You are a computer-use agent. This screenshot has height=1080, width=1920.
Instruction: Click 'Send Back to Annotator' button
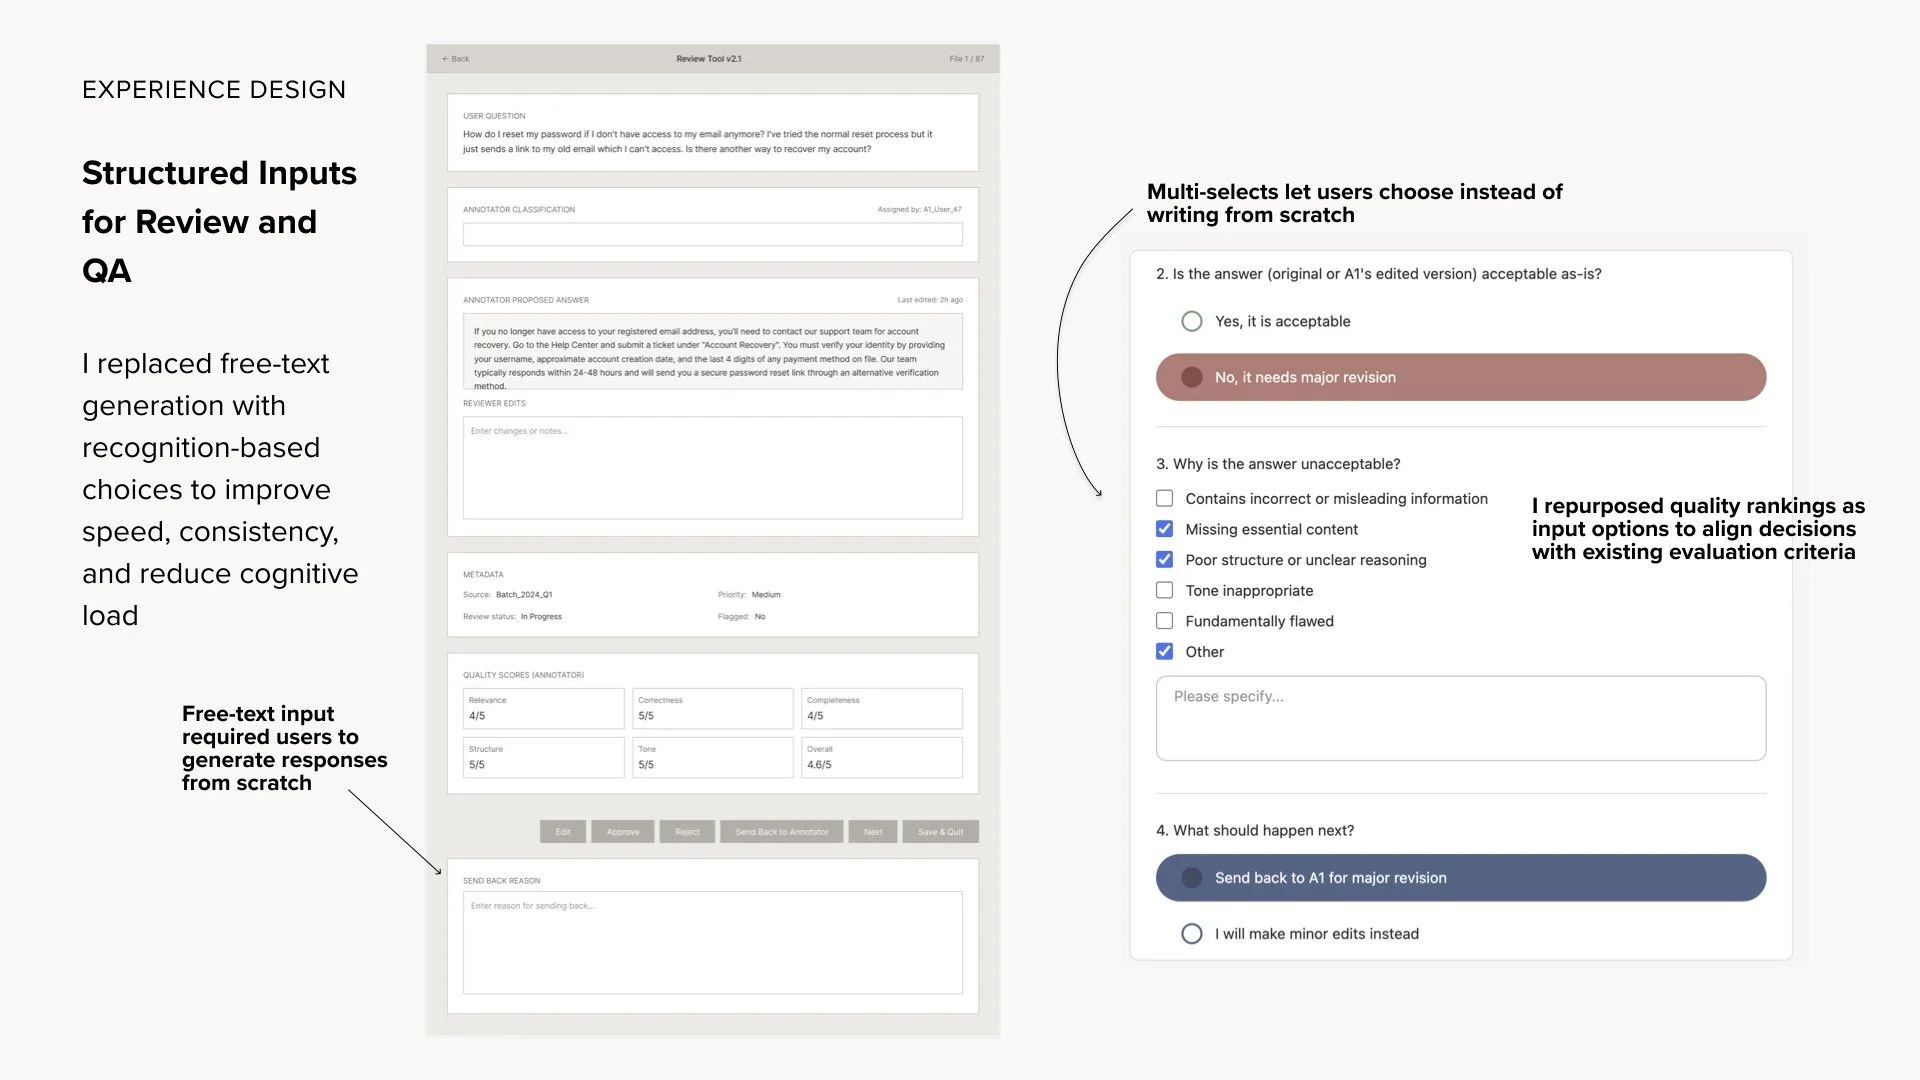781,832
